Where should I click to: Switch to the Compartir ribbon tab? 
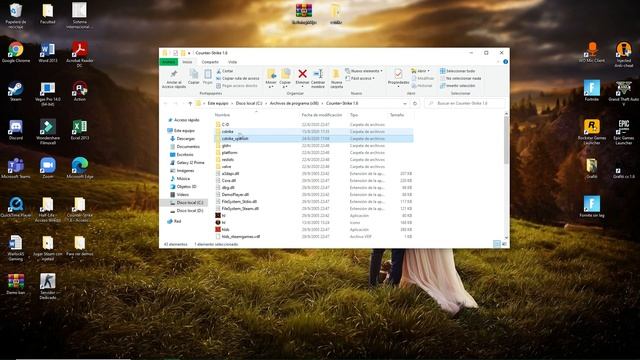click(210, 62)
